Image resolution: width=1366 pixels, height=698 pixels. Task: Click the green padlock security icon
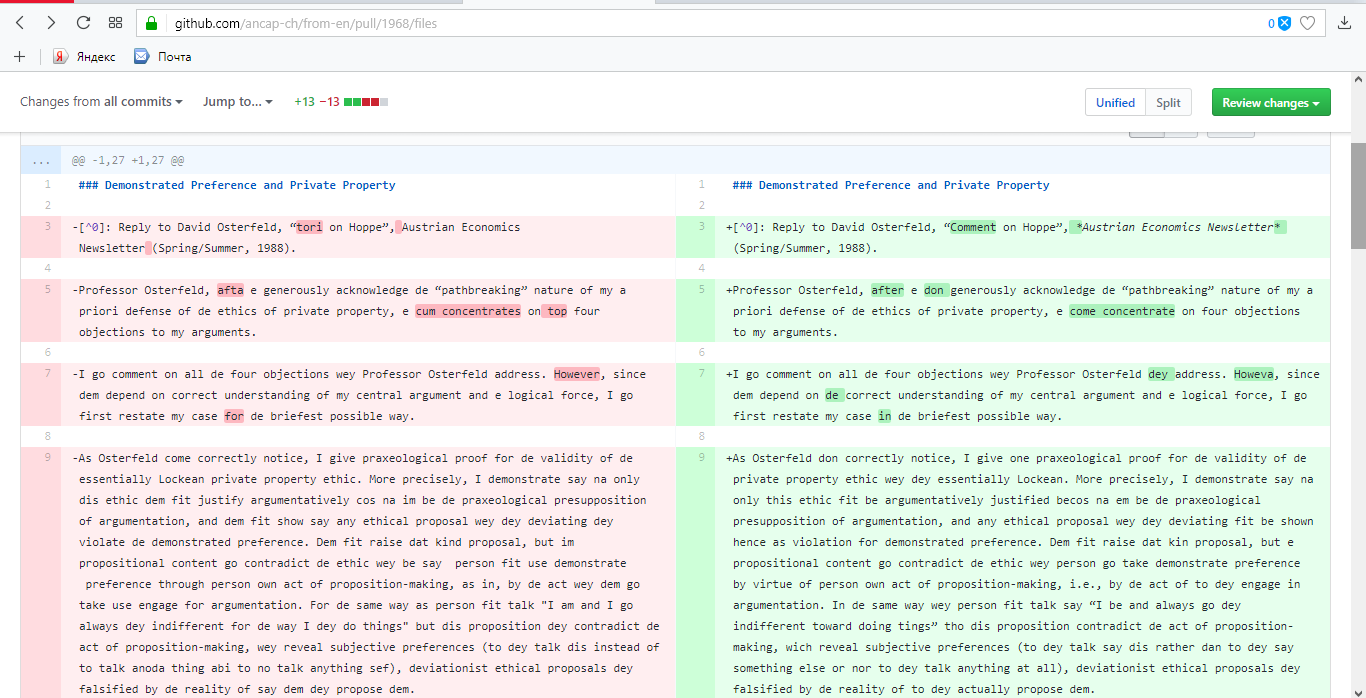click(151, 23)
